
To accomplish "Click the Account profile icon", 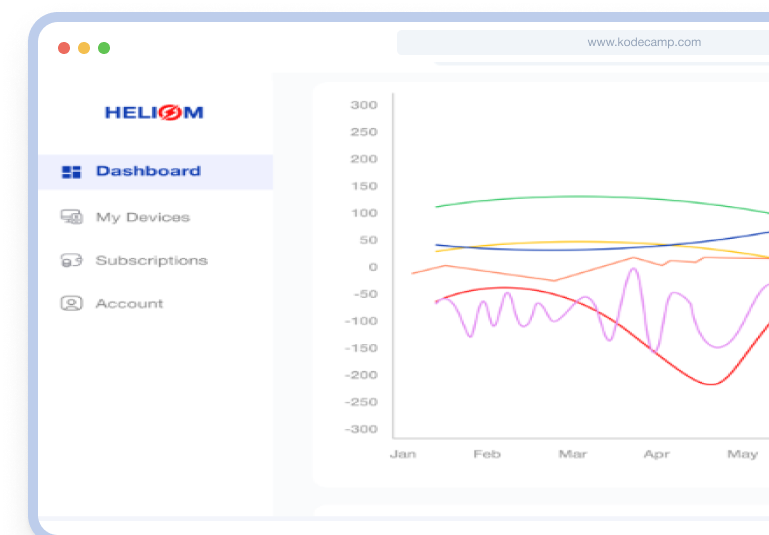I will (71, 304).
